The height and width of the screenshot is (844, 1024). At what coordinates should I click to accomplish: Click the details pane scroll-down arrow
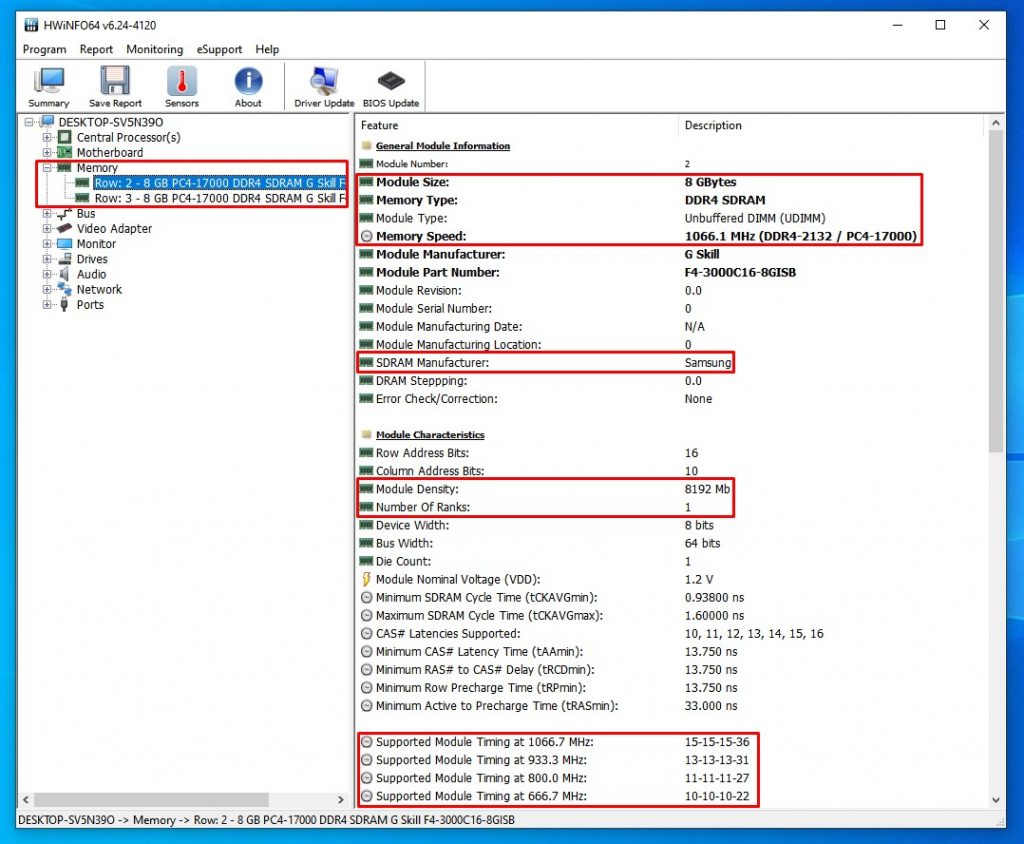click(x=997, y=800)
